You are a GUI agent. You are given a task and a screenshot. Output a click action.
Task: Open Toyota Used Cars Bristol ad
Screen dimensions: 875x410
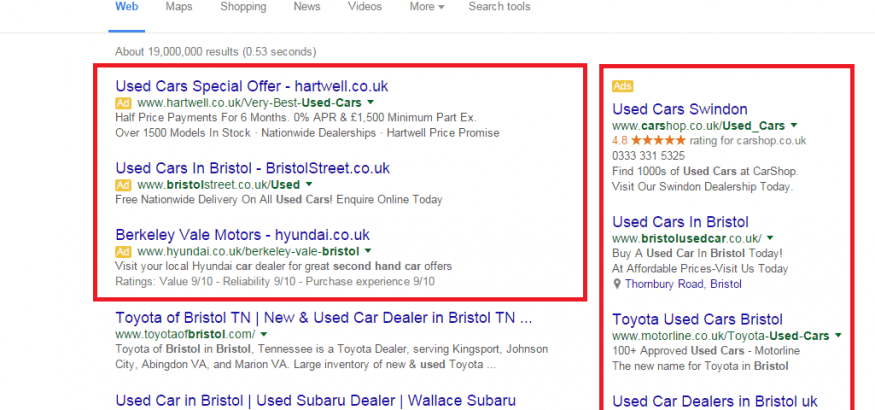698,319
